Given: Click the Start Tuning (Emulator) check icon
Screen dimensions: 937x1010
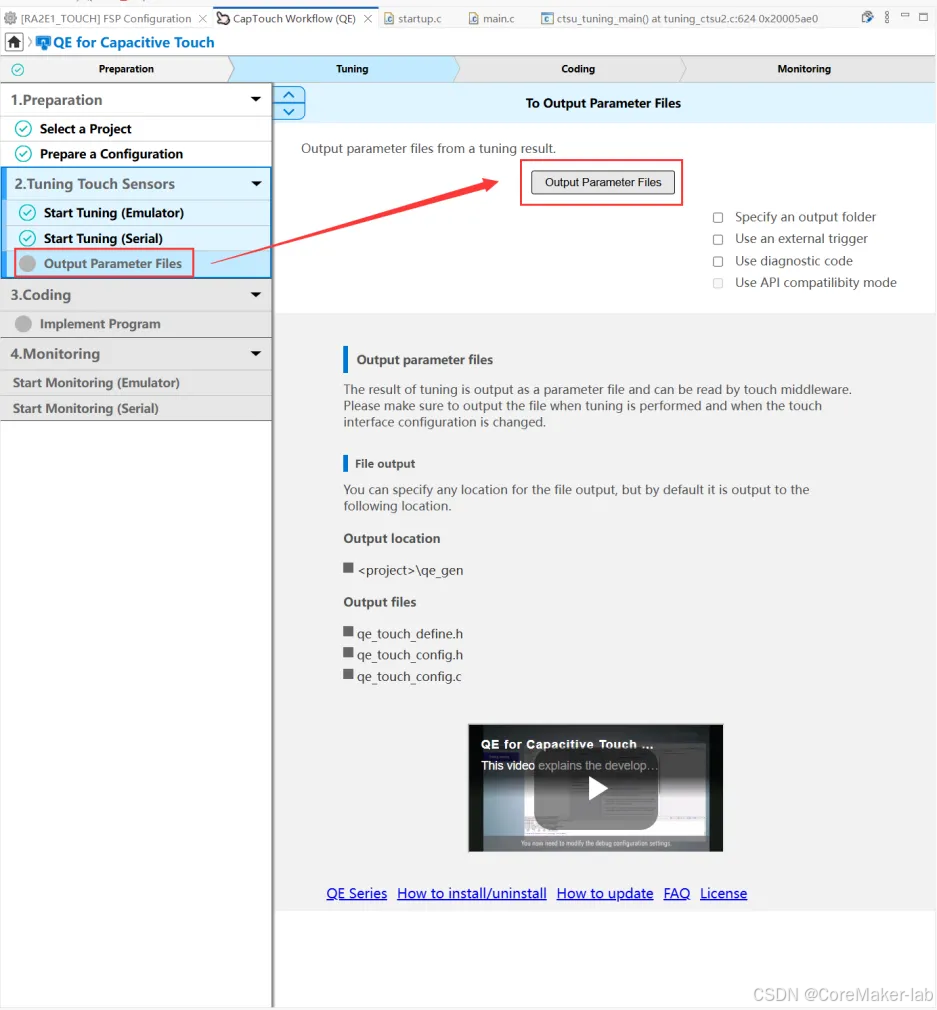Looking at the screenshot, I should [x=27, y=213].
